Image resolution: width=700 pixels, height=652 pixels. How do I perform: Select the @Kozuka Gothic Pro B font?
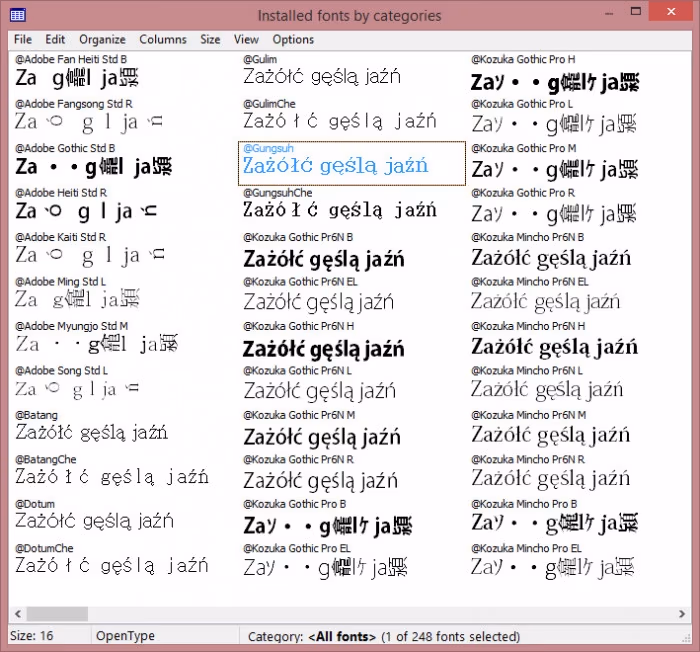(352, 518)
